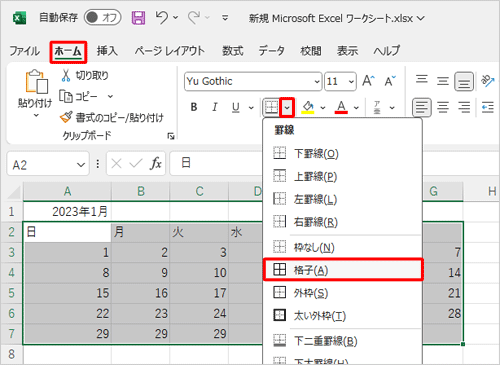Toggle the 自動保存 switch

[x=102, y=17]
